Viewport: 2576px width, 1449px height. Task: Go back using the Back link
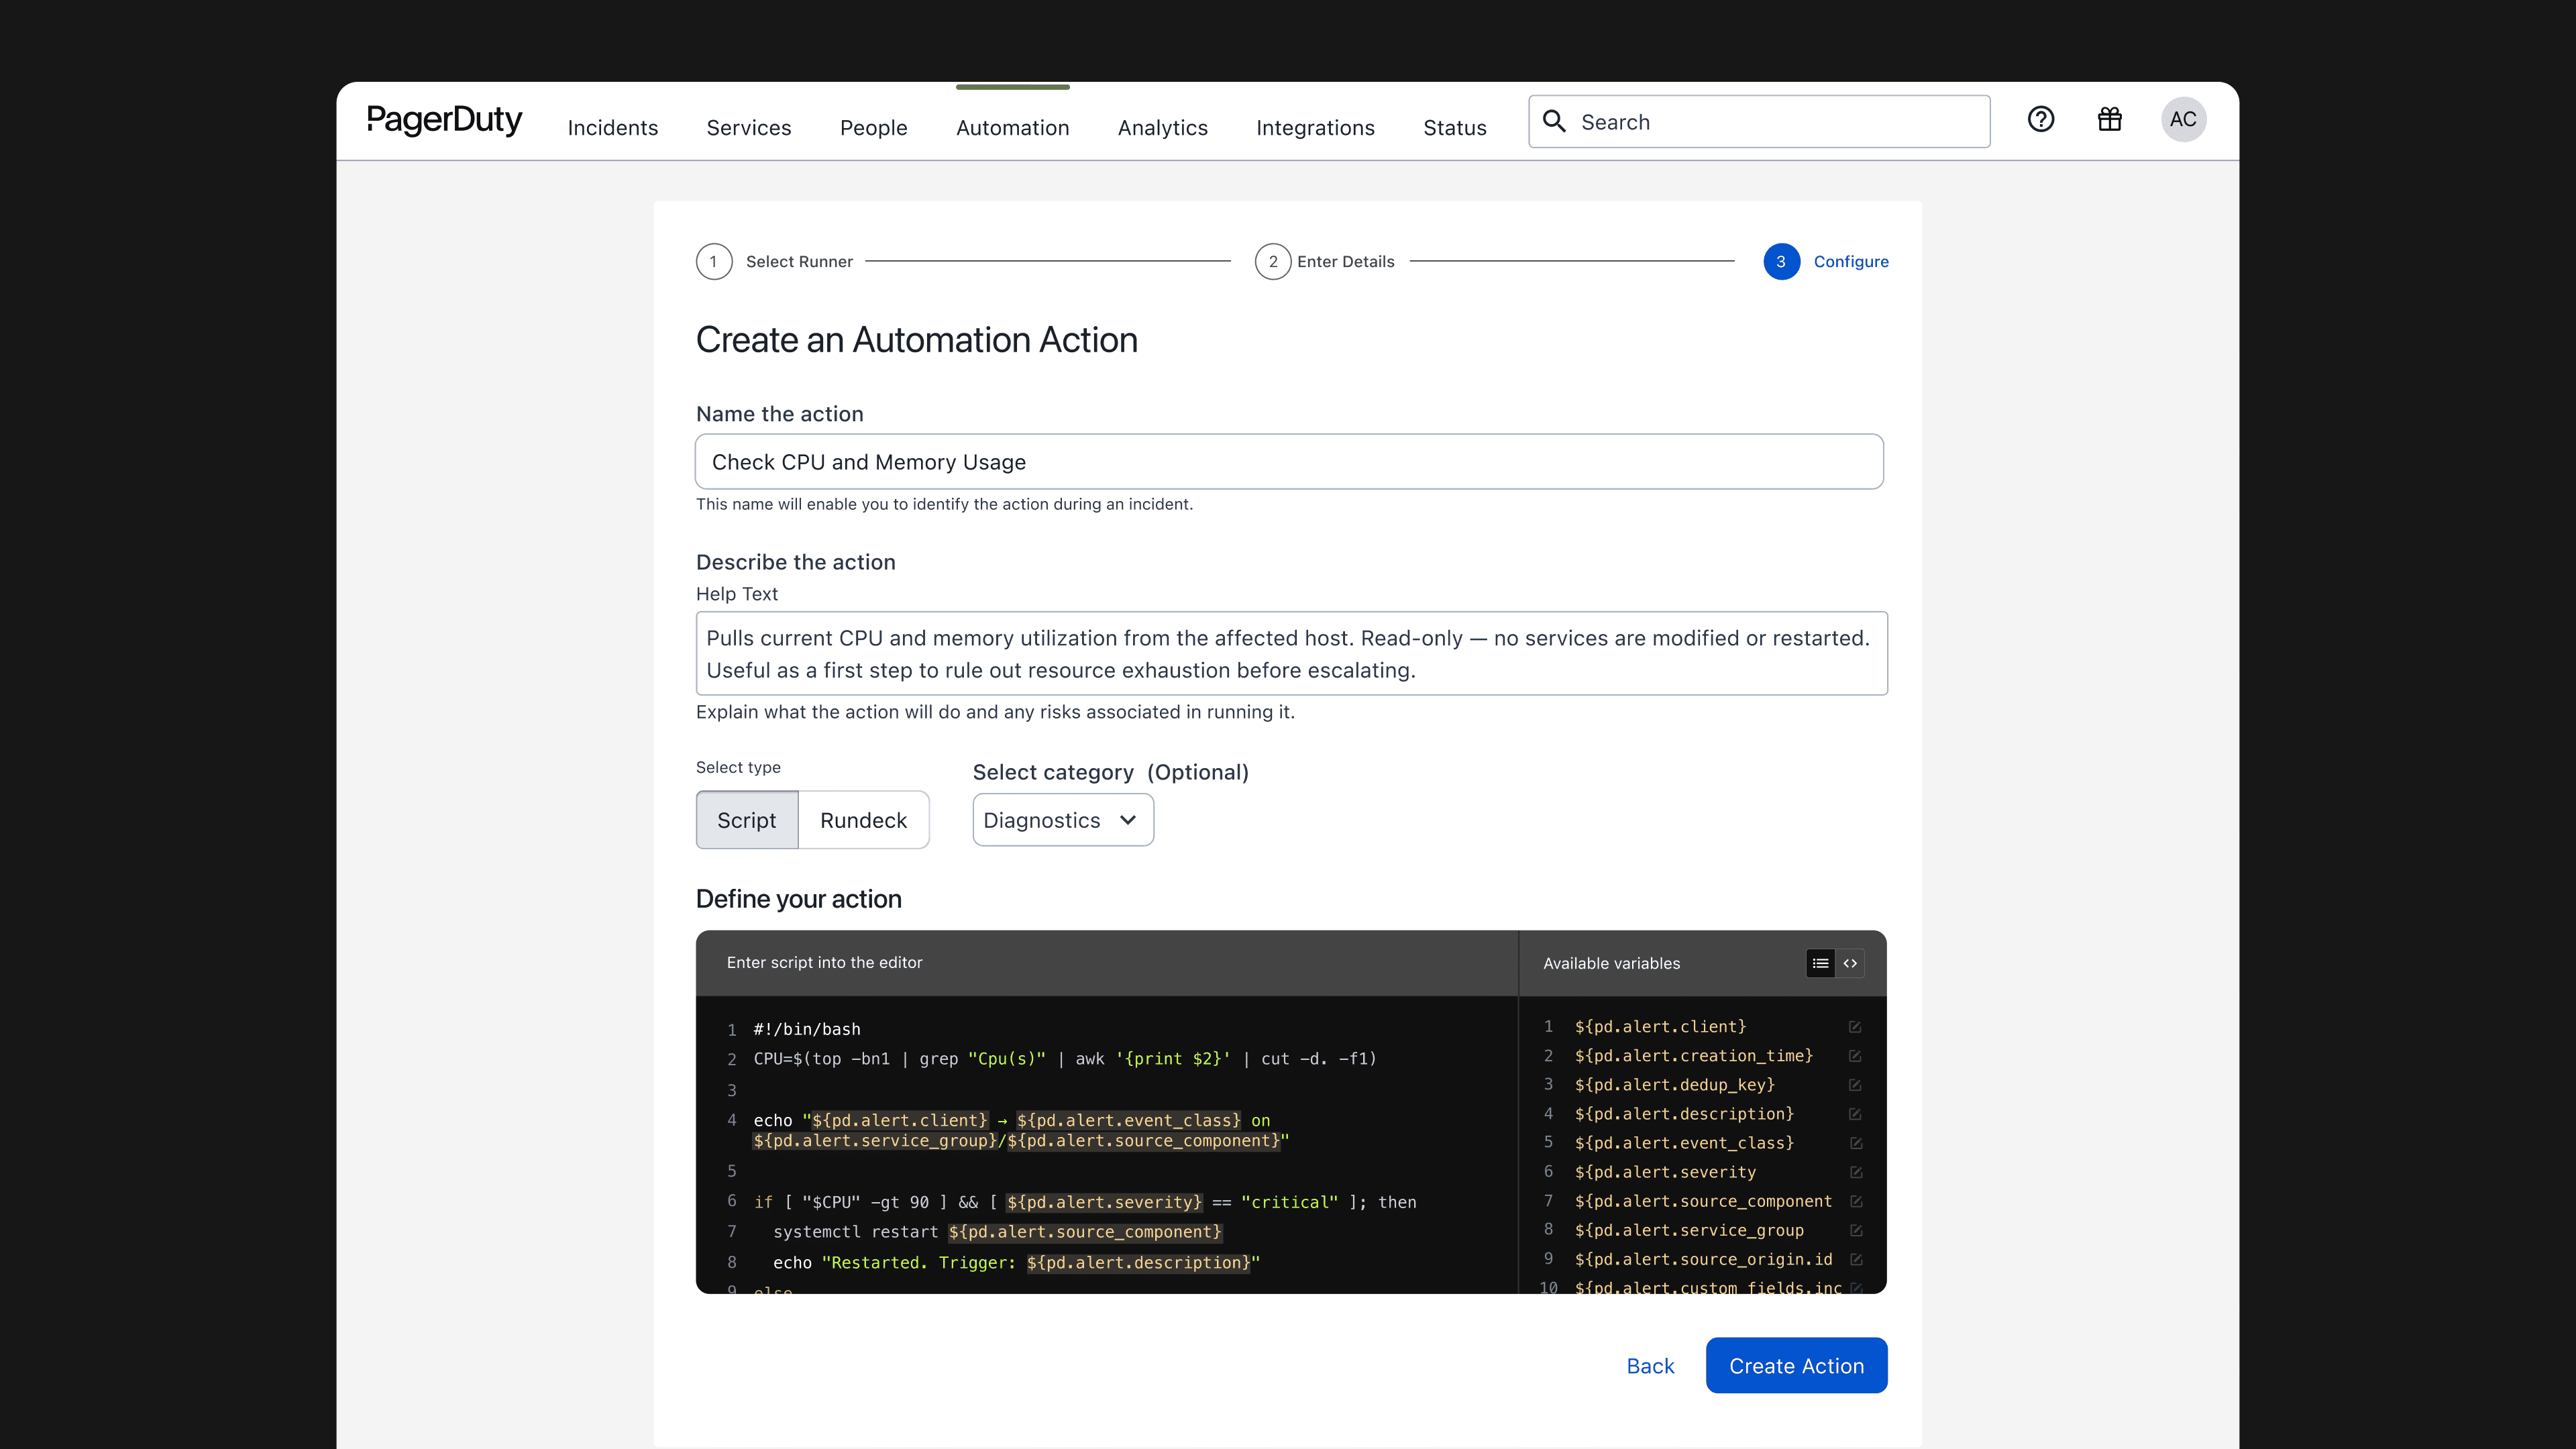(x=1649, y=1365)
